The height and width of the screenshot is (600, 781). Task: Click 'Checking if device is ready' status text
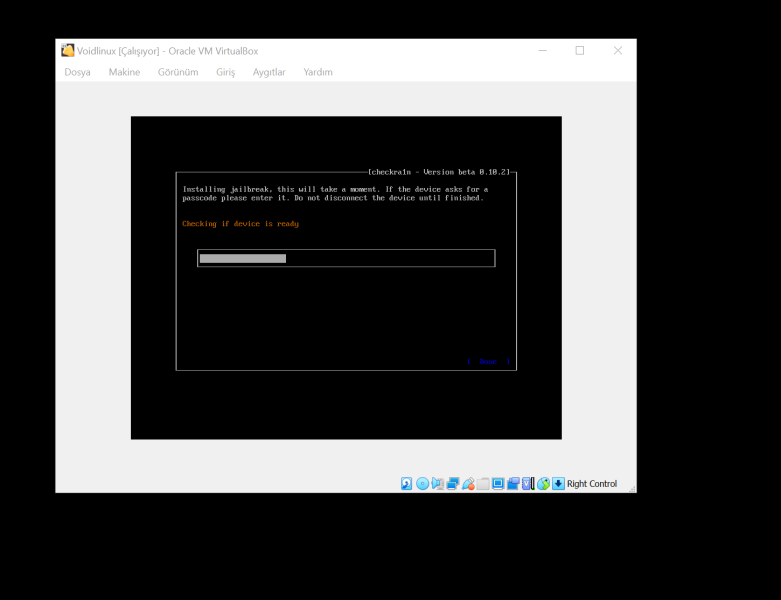(x=240, y=224)
